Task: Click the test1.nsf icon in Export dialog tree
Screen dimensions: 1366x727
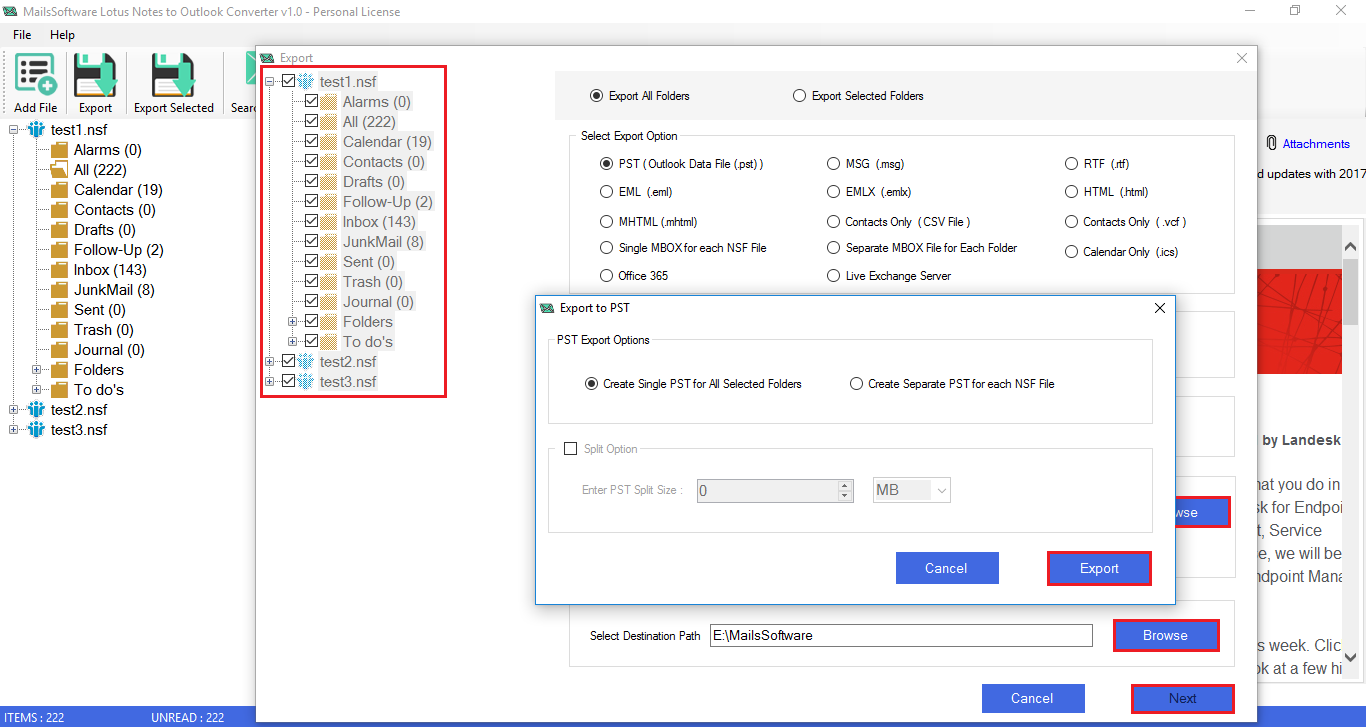Action: pos(306,81)
